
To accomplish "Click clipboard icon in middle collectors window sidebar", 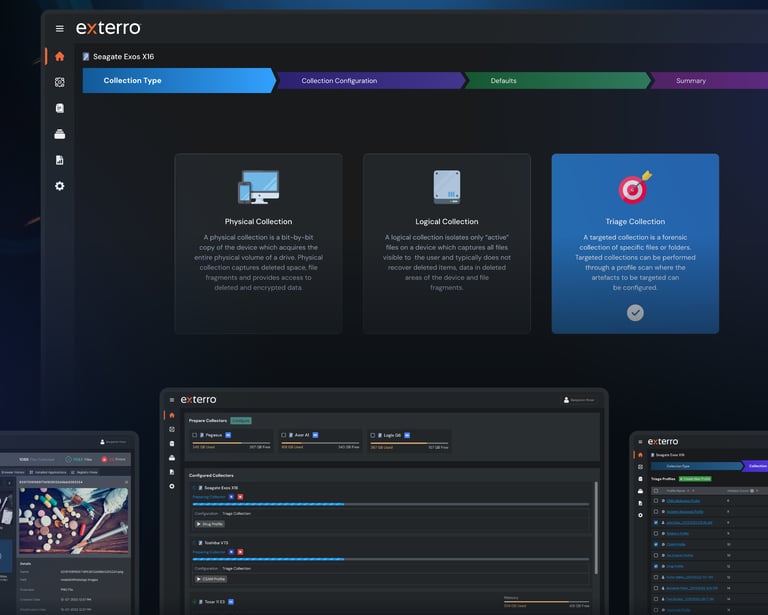I will pyautogui.click(x=172, y=444).
